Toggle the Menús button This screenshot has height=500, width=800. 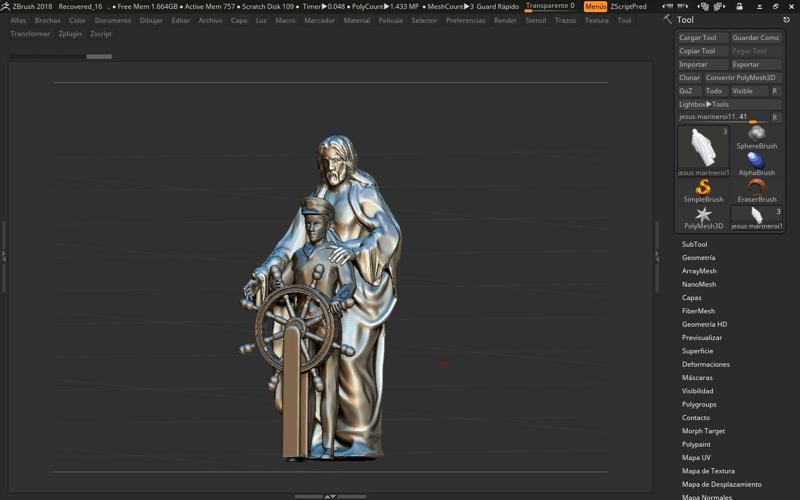tap(595, 6)
